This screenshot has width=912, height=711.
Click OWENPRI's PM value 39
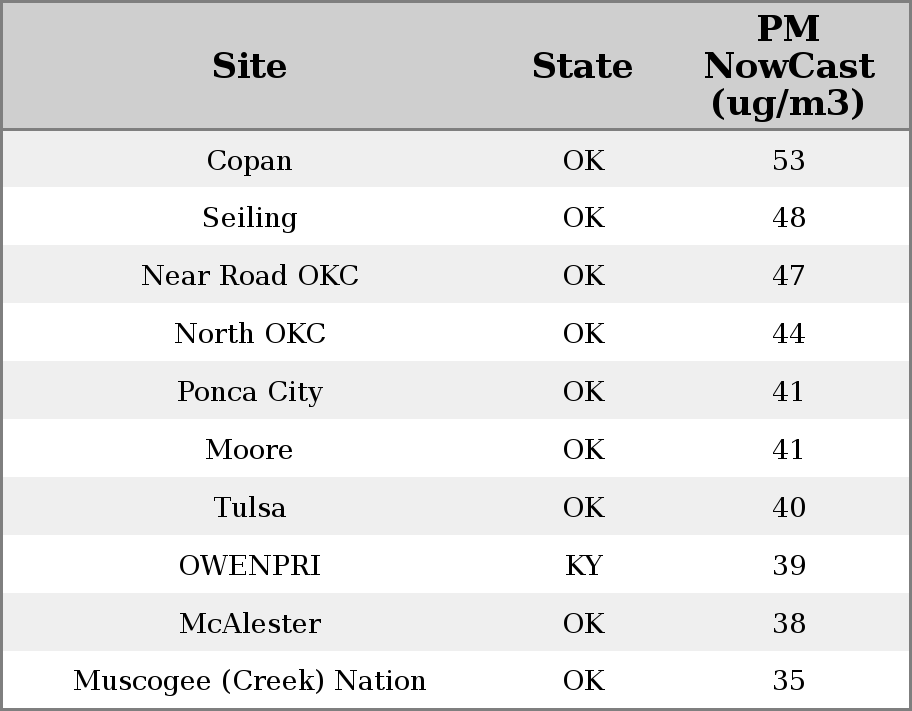tap(788, 566)
